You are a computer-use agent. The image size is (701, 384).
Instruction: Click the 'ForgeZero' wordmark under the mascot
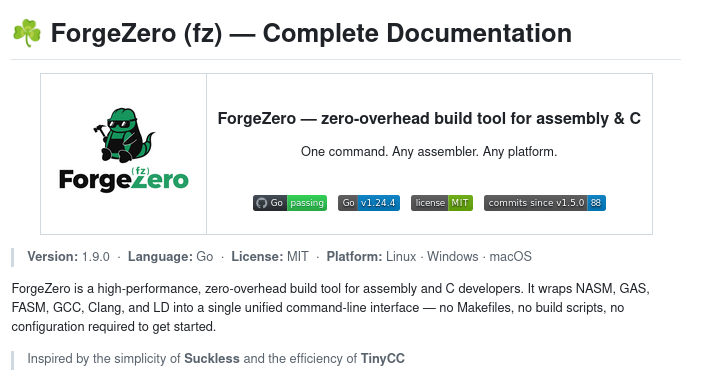(124, 180)
